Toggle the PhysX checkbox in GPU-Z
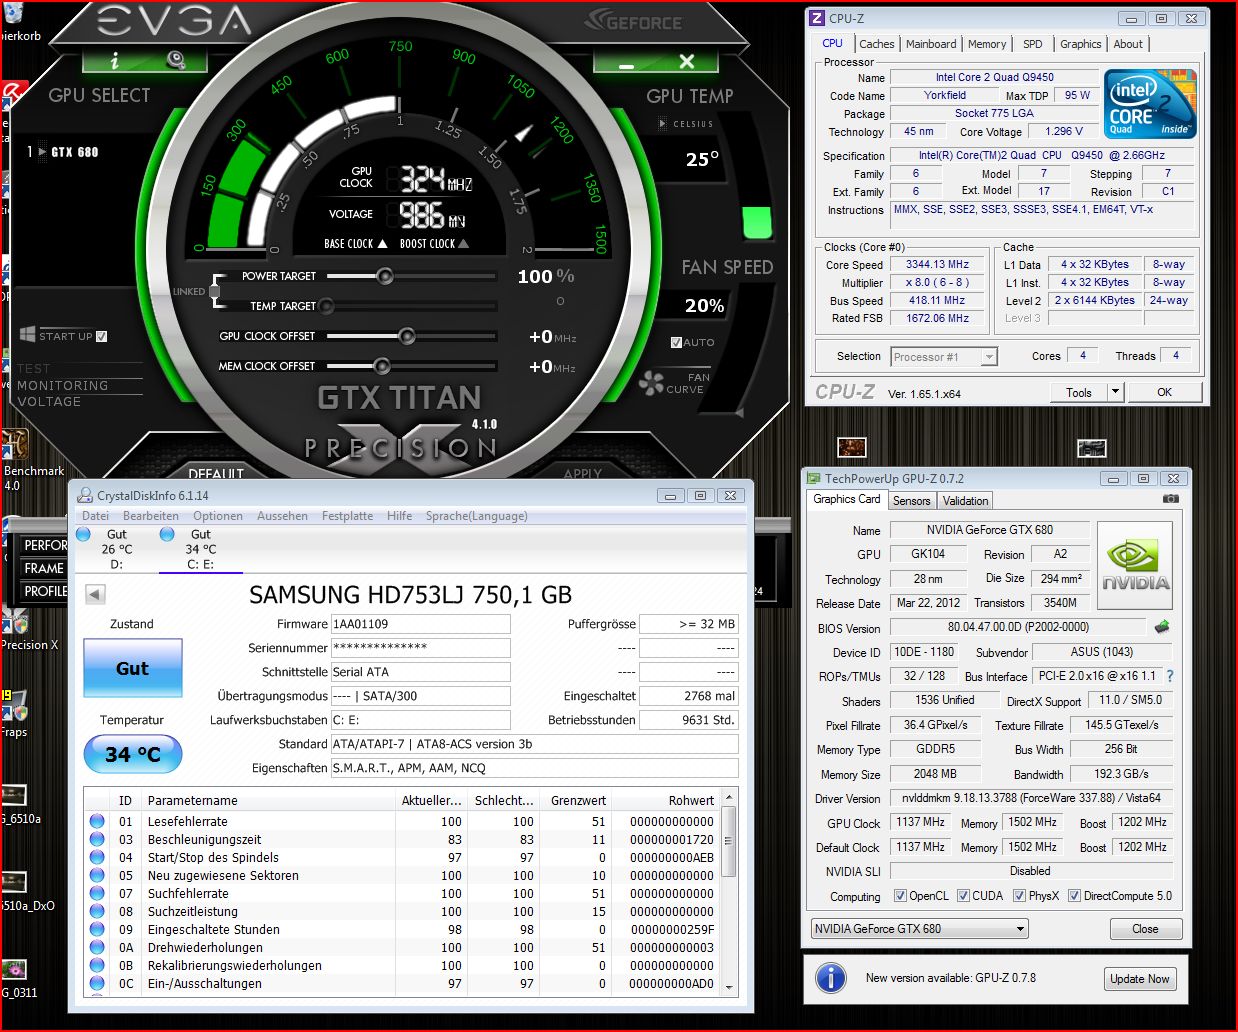Viewport: 1238px width, 1032px height. (1019, 896)
